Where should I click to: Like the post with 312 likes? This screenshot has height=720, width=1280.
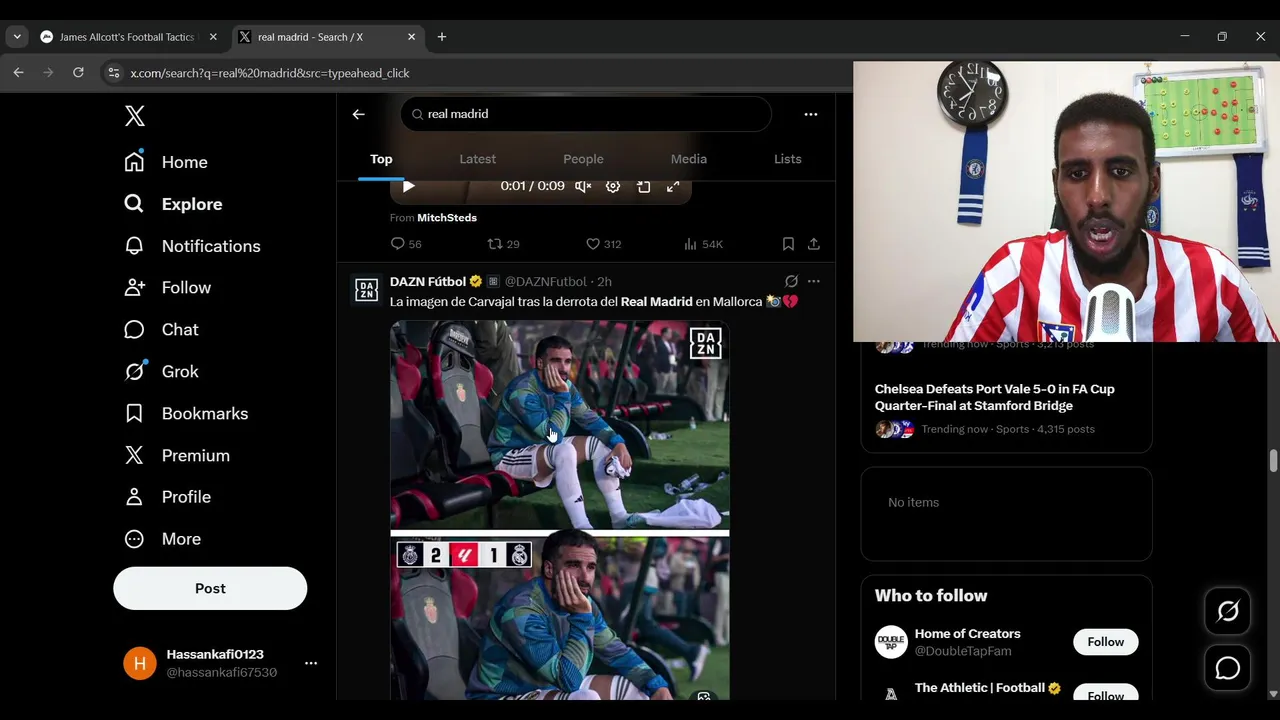(x=603, y=244)
